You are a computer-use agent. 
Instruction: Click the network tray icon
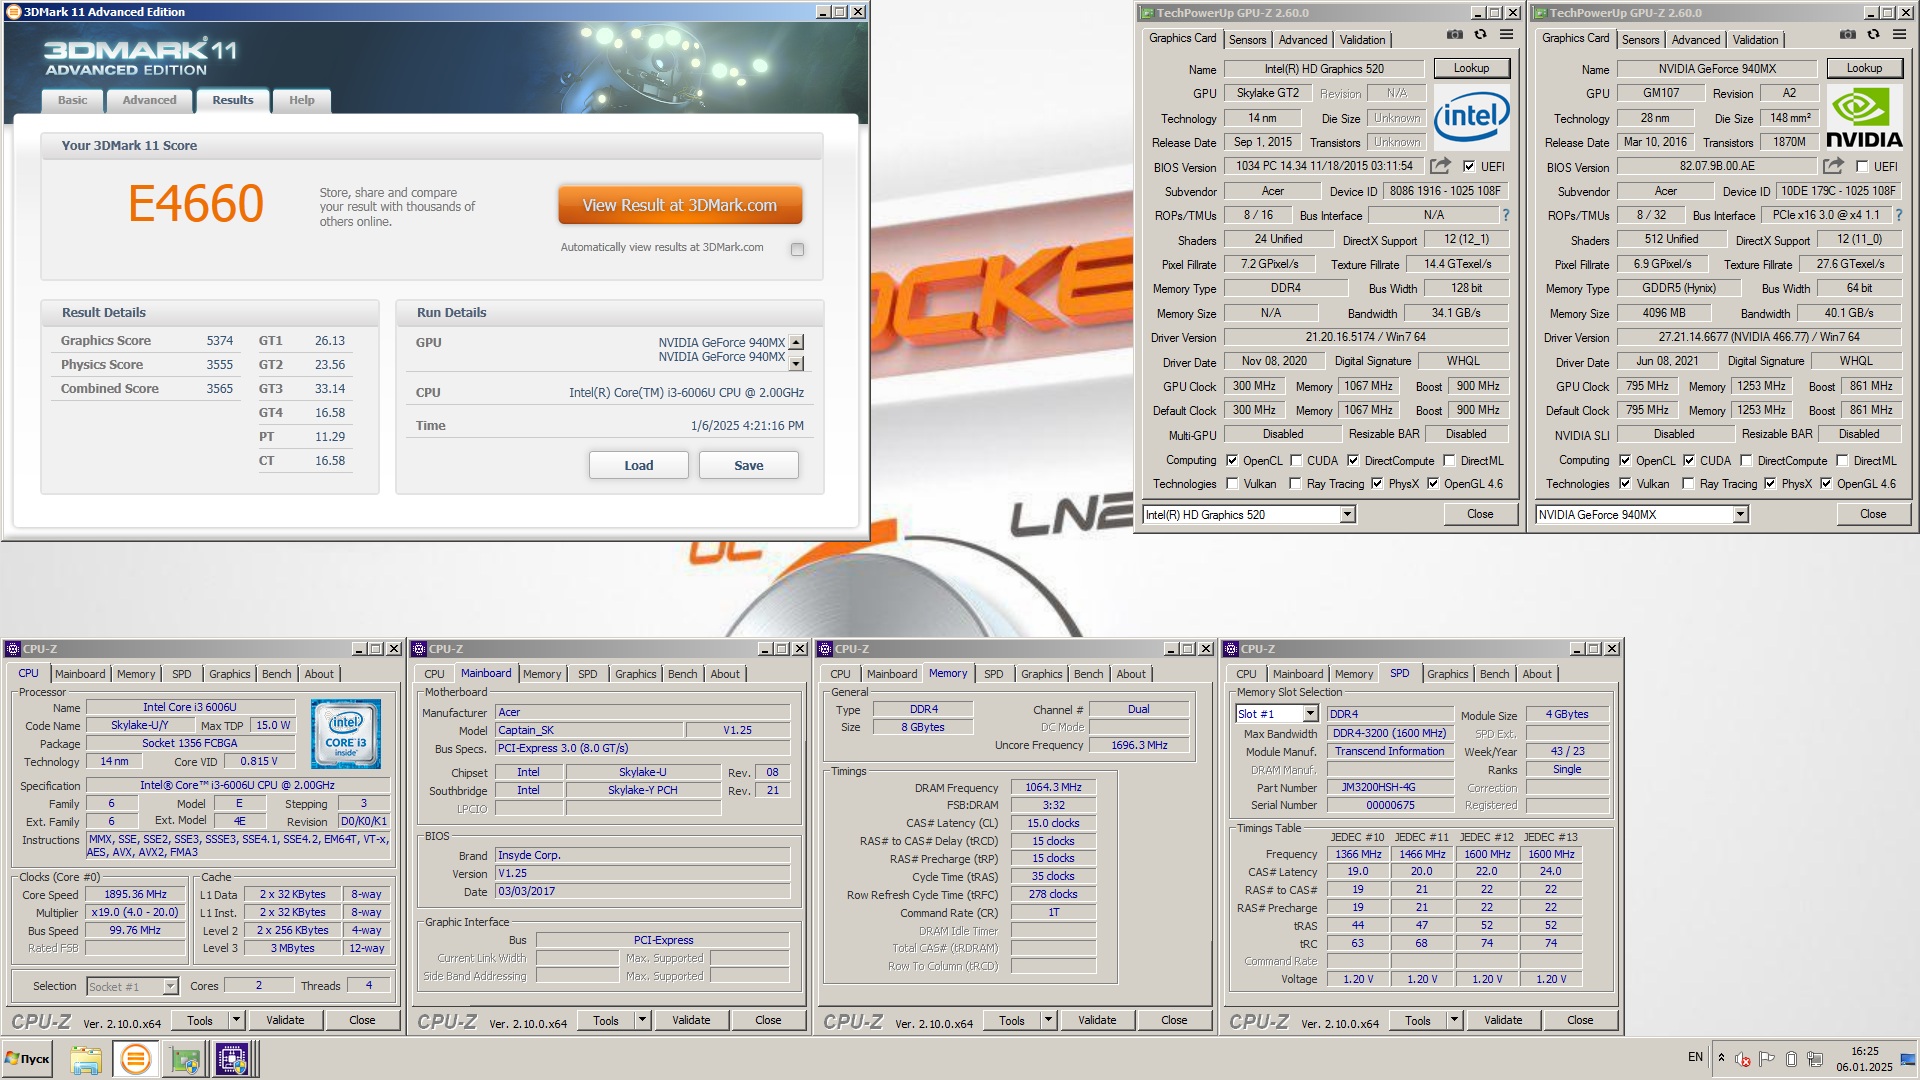click(x=1815, y=1059)
